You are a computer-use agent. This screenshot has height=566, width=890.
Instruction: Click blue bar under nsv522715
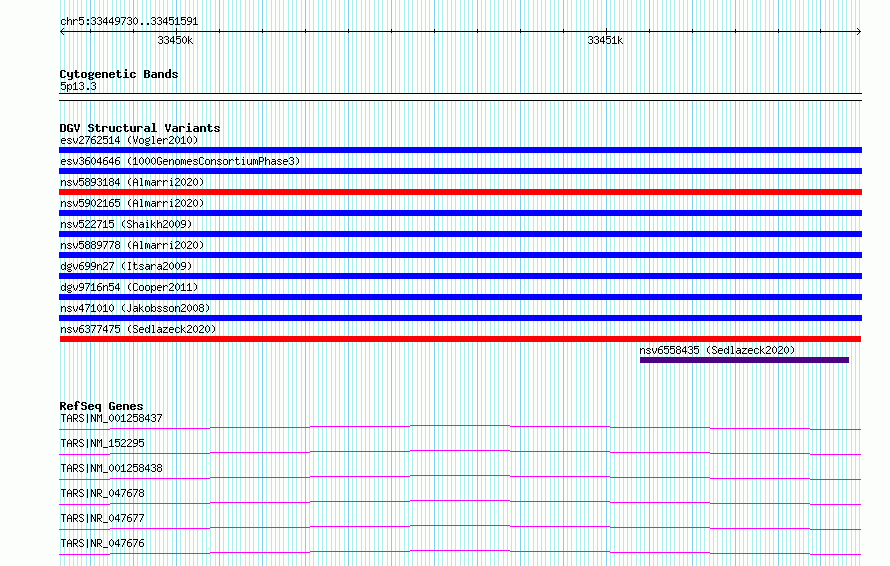pos(460,234)
